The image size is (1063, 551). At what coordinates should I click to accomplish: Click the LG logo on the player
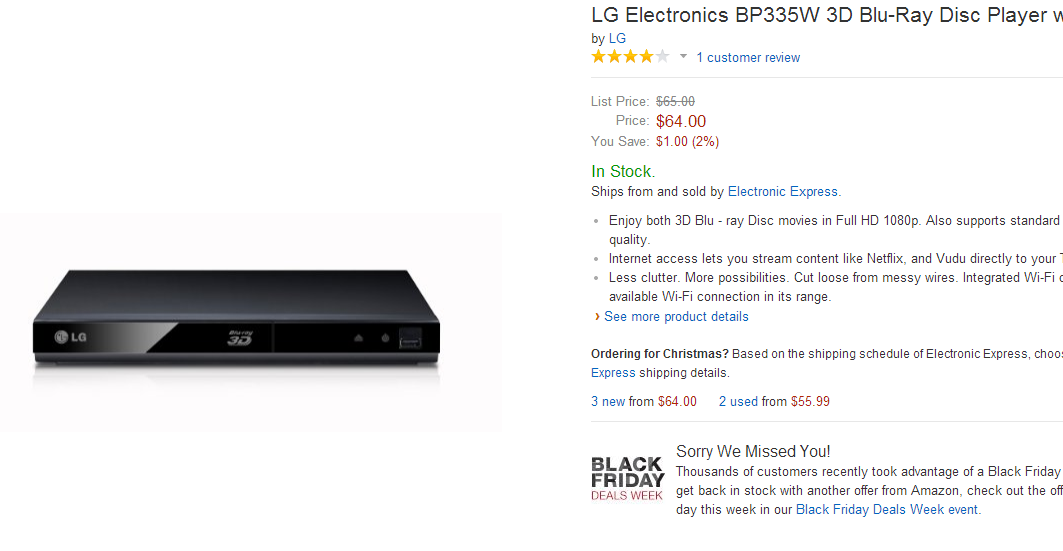click(x=71, y=337)
